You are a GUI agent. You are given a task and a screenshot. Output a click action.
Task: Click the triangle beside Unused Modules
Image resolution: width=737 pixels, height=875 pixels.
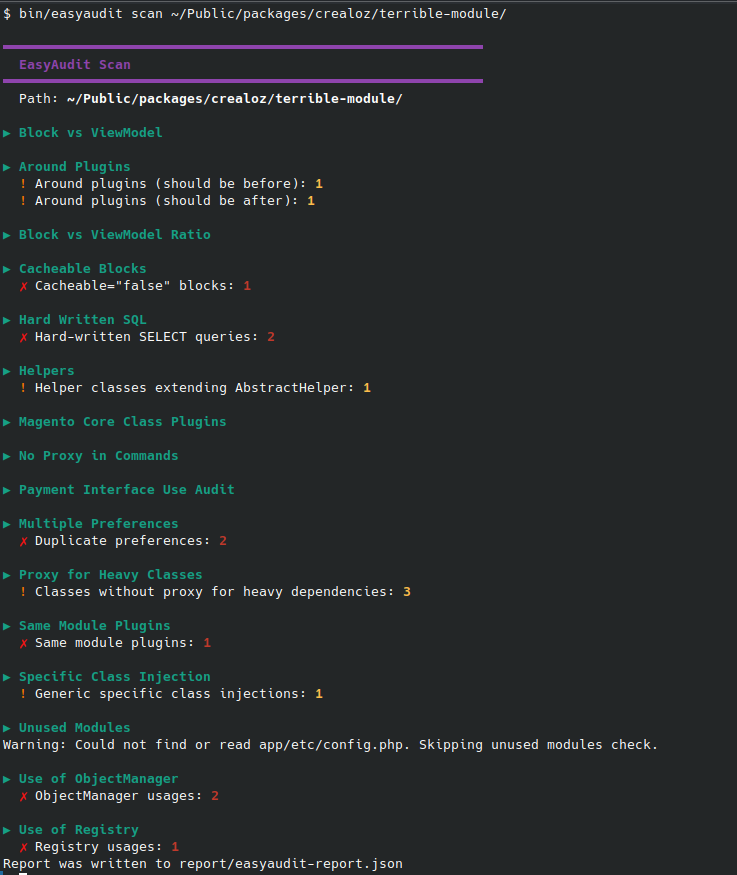pyautogui.click(x=7, y=728)
